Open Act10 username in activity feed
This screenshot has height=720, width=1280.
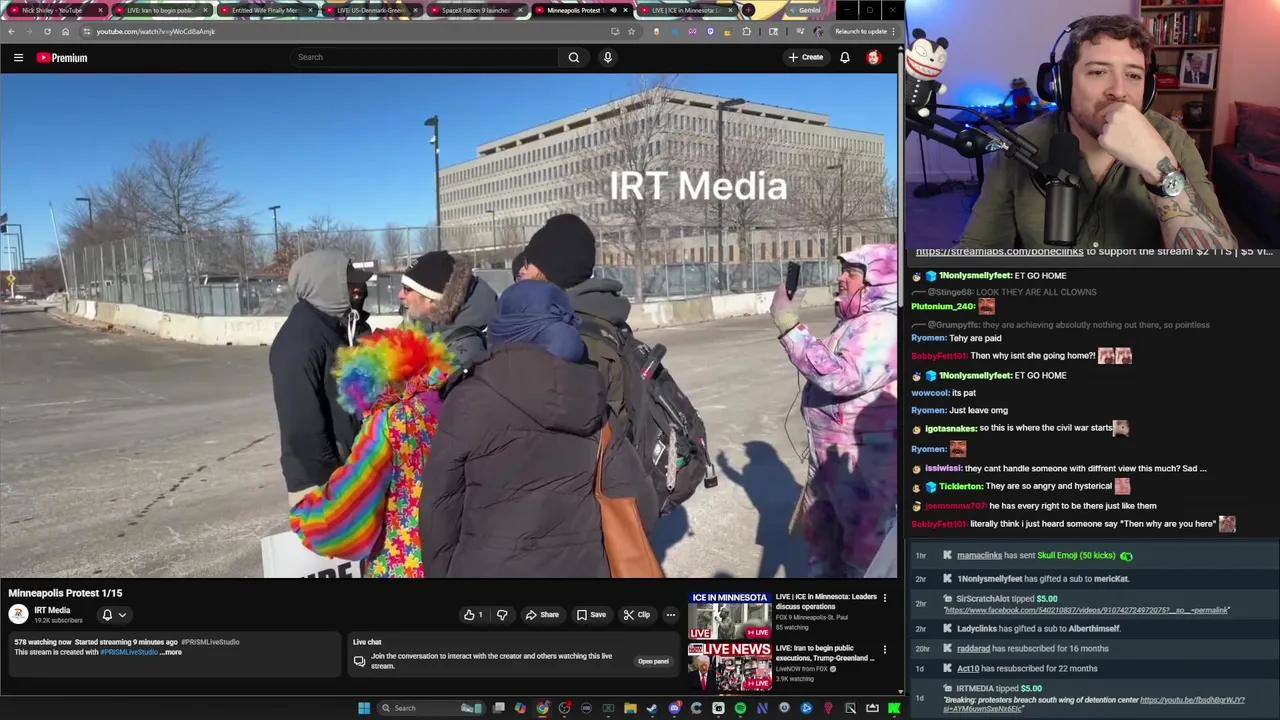(968, 668)
